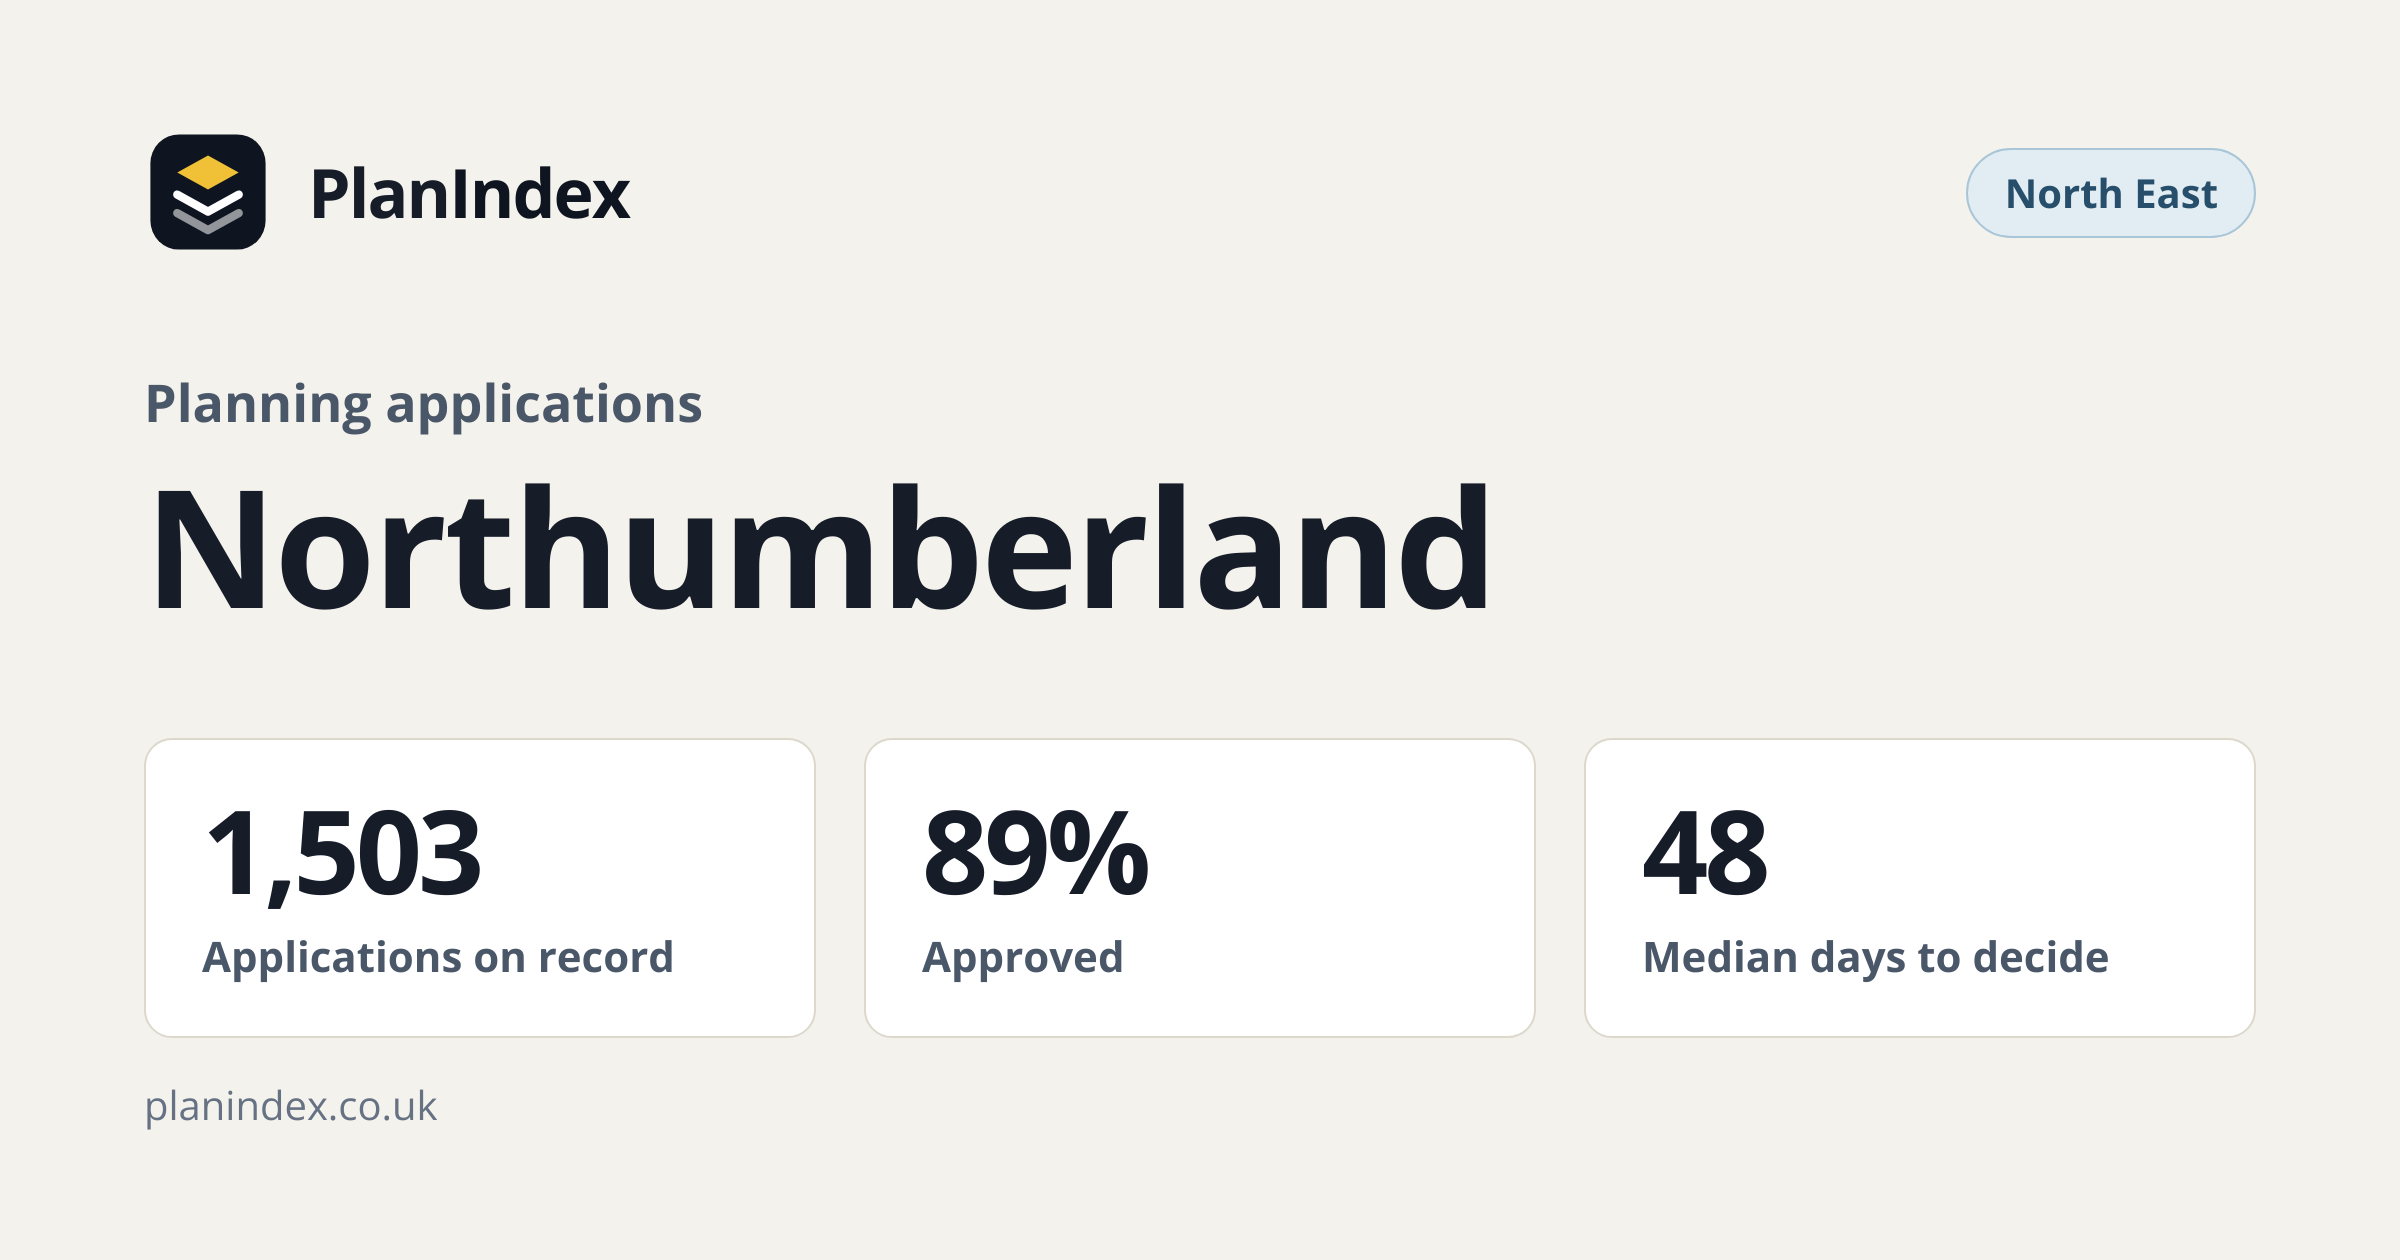Image resolution: width=2400 pixels, height=1260 pixels.
Task: Click the 89% approval figure
Action: point(1036,852)
